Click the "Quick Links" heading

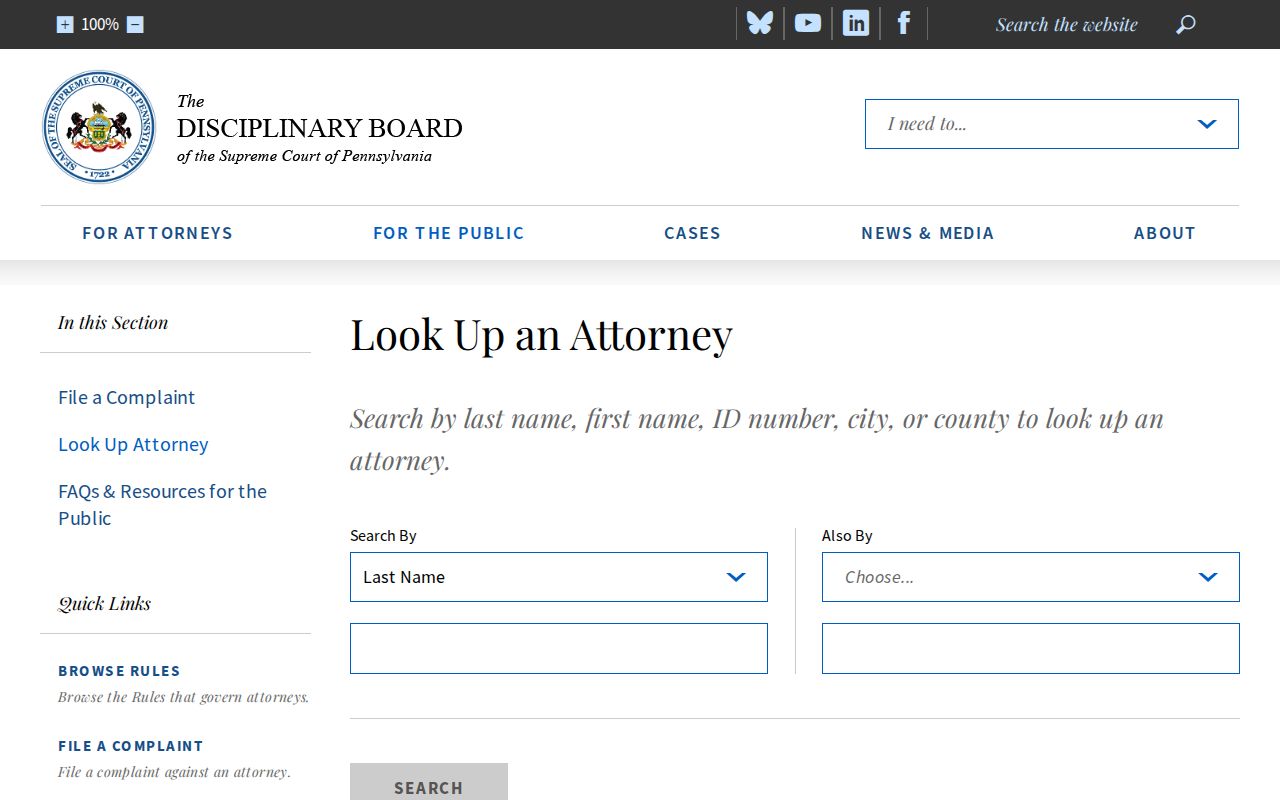[105, 603]
